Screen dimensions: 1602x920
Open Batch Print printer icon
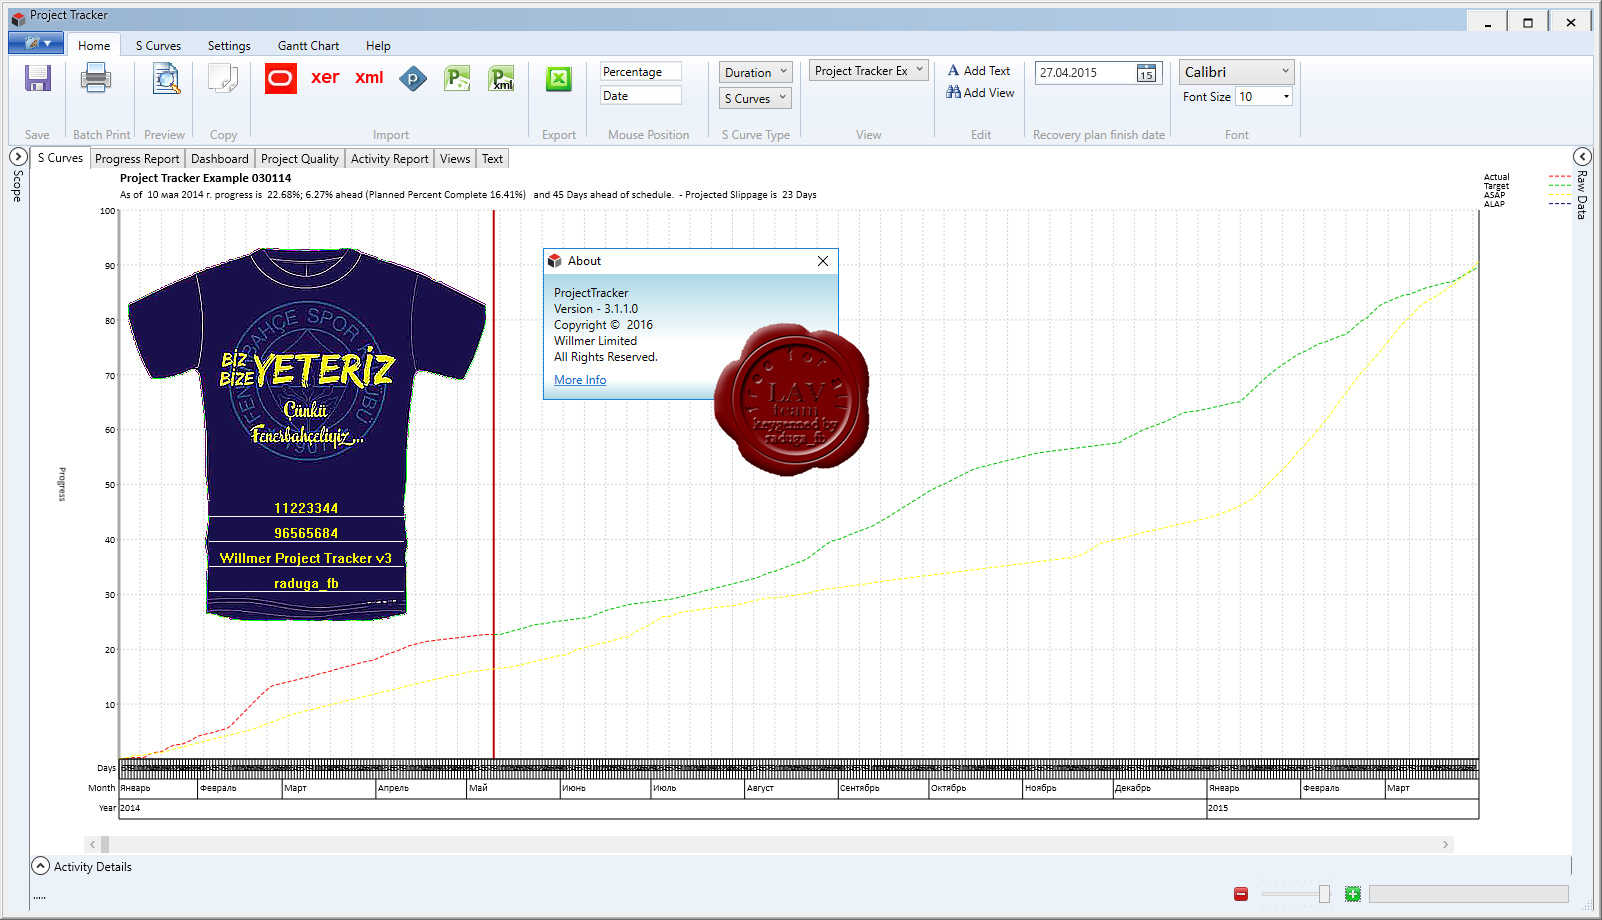click(x=96, y=78)
